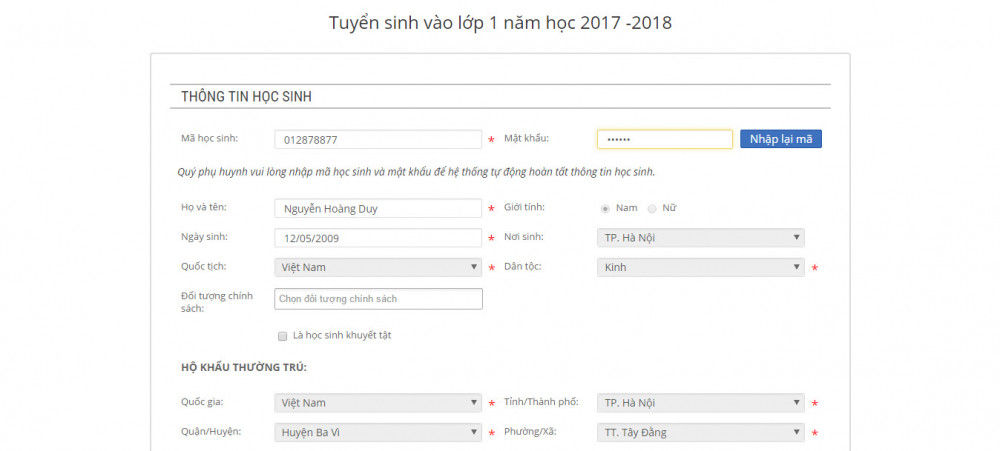Click the 'Tuyển sinh vào lớp 1' page title
1000x451 pixels.
coord(500,22)
